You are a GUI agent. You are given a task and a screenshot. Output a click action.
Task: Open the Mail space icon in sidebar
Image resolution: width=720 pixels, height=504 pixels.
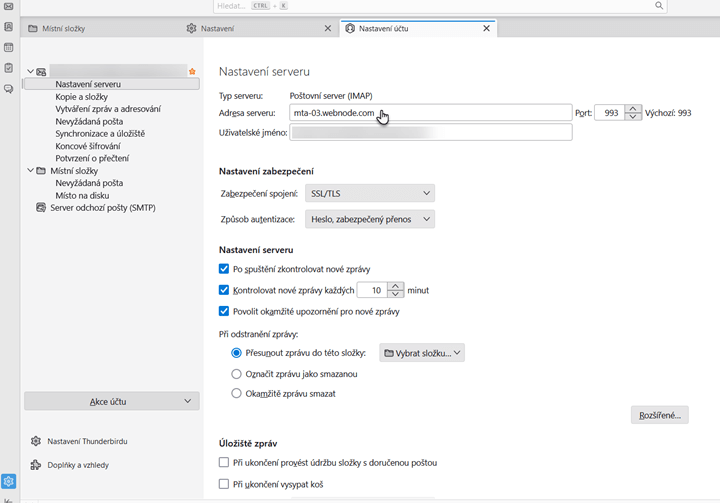click(x=9, y=6)
